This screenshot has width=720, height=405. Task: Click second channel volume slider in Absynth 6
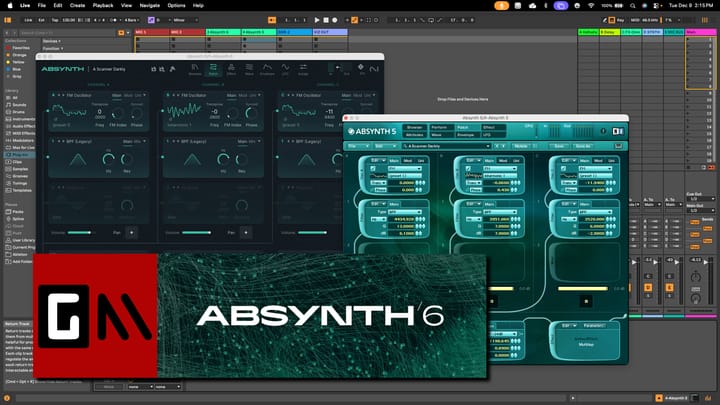click(197, 233)
